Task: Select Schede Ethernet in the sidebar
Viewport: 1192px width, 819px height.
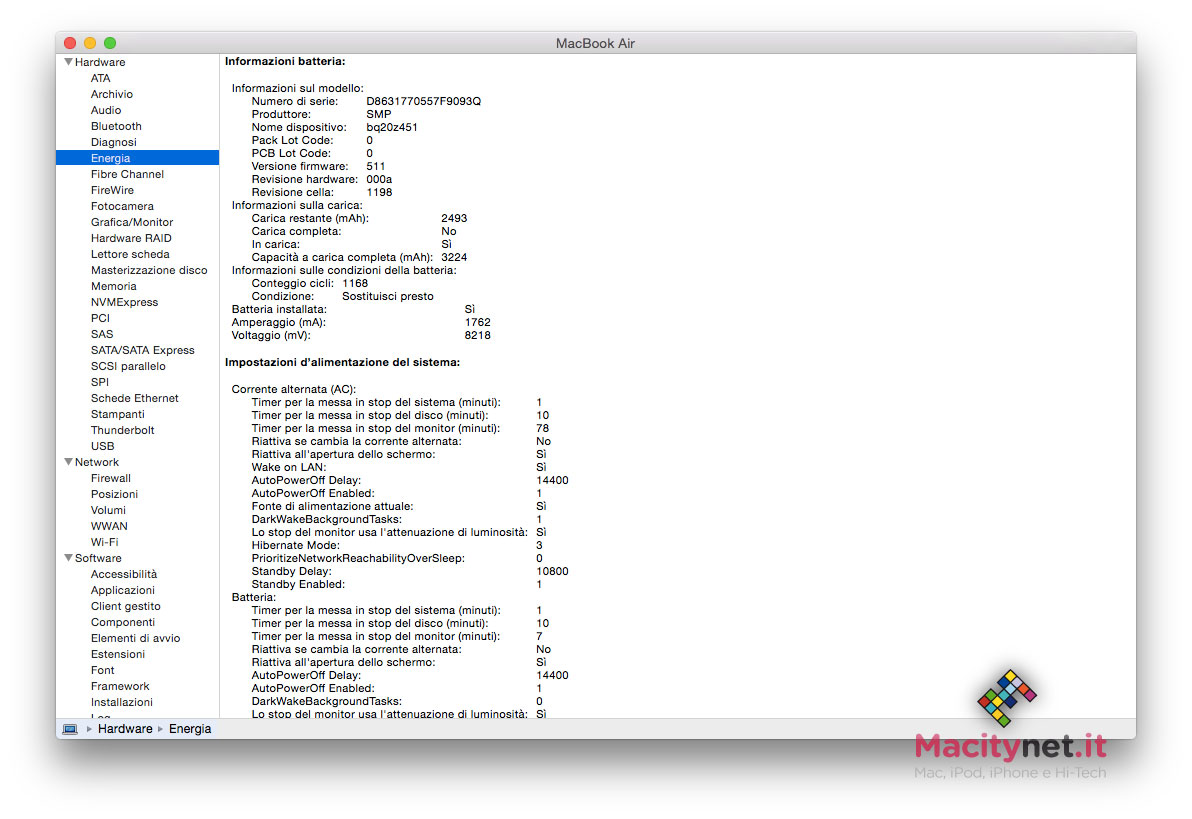Action: coord(135,398)
